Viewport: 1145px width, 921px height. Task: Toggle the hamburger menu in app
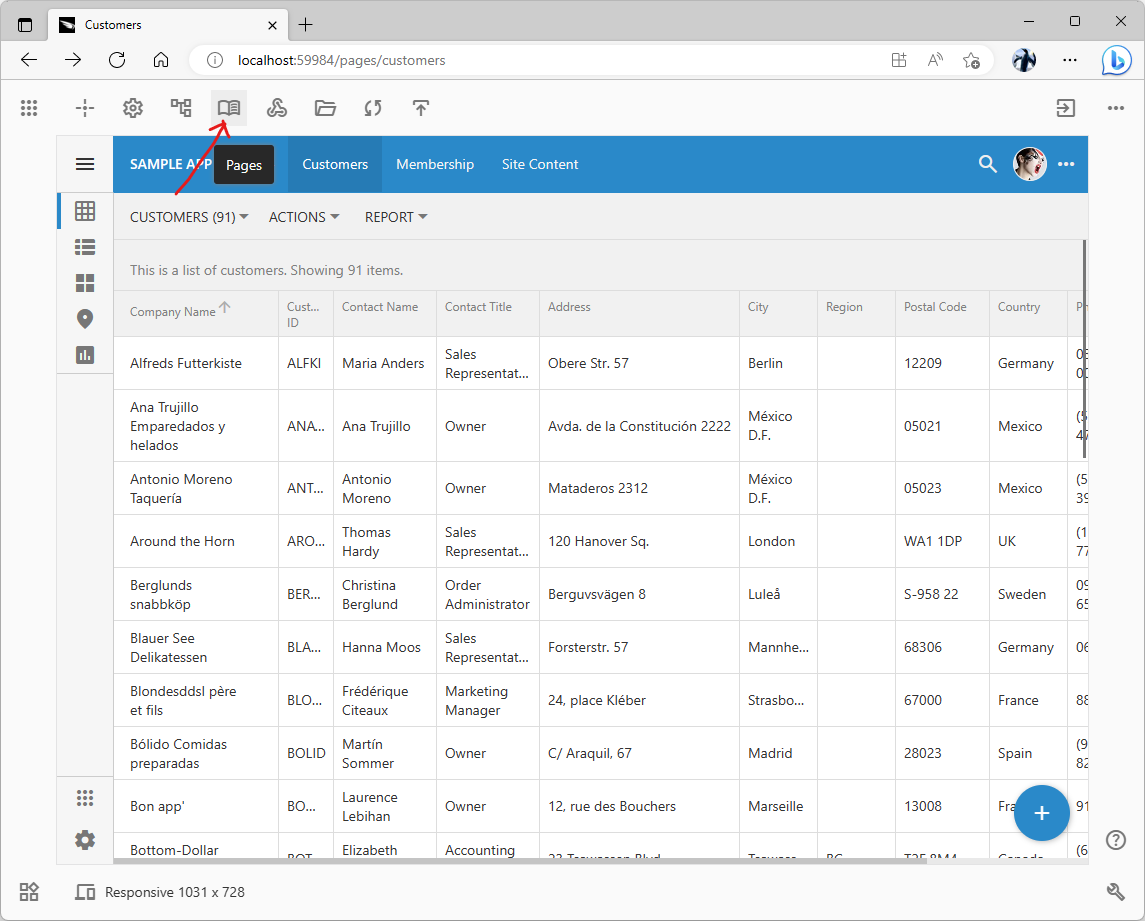(85, 164)
